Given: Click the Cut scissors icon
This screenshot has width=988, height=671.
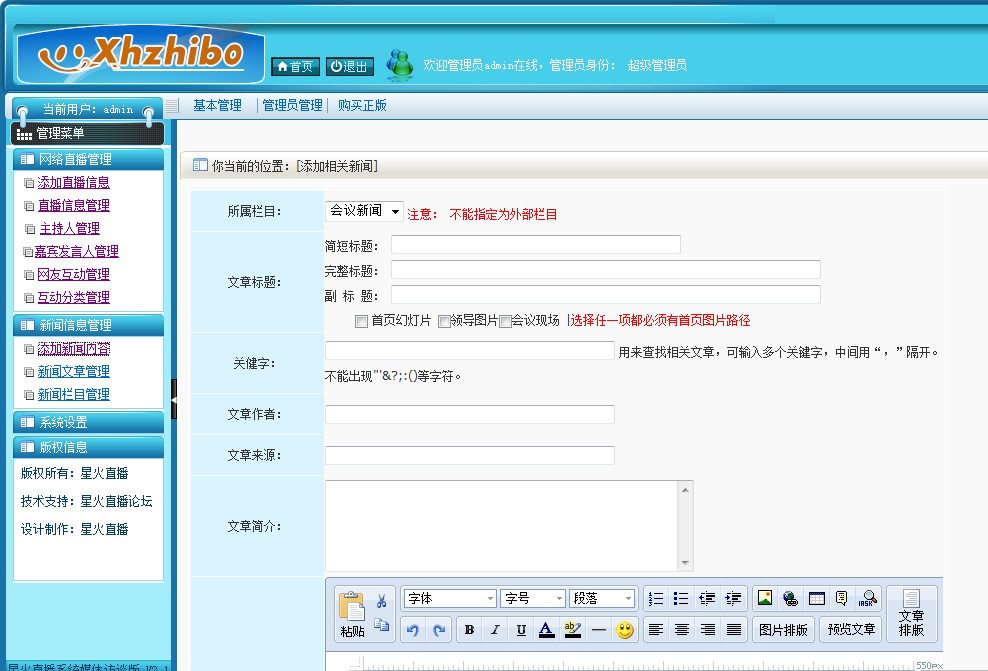Looking at the screenshot, I should pos(382,601).
